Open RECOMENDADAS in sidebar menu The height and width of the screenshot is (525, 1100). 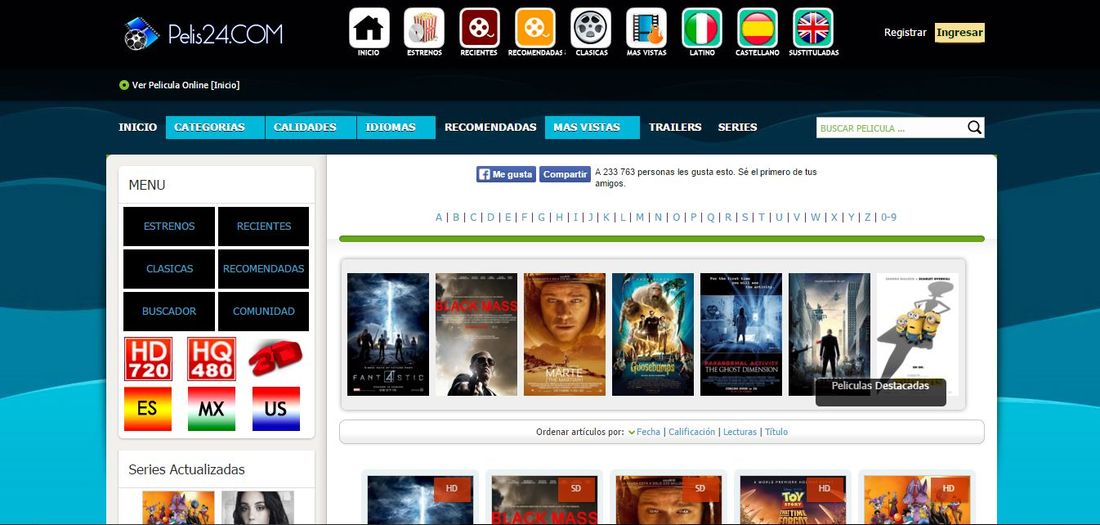click(x=264, y=269)
